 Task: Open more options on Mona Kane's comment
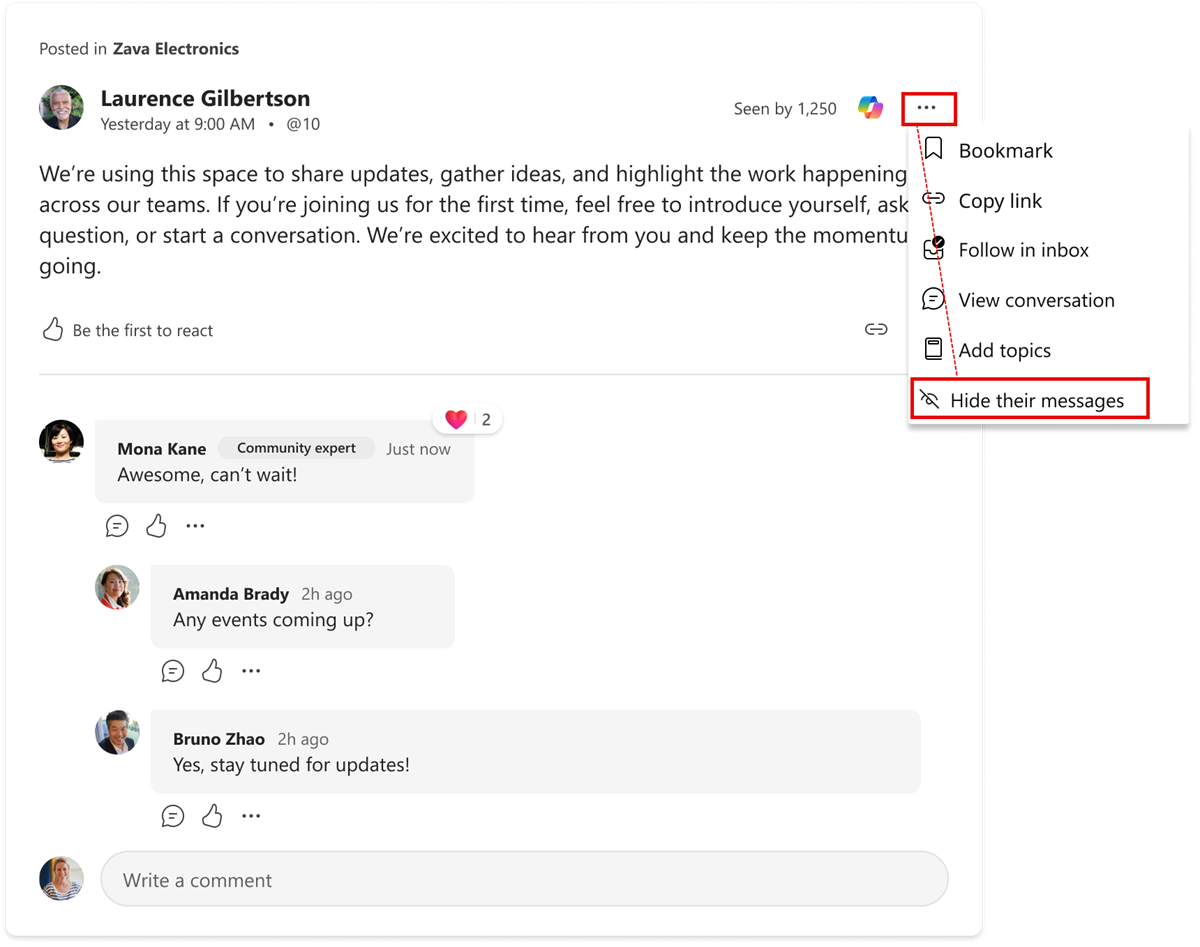coord(195,524)
